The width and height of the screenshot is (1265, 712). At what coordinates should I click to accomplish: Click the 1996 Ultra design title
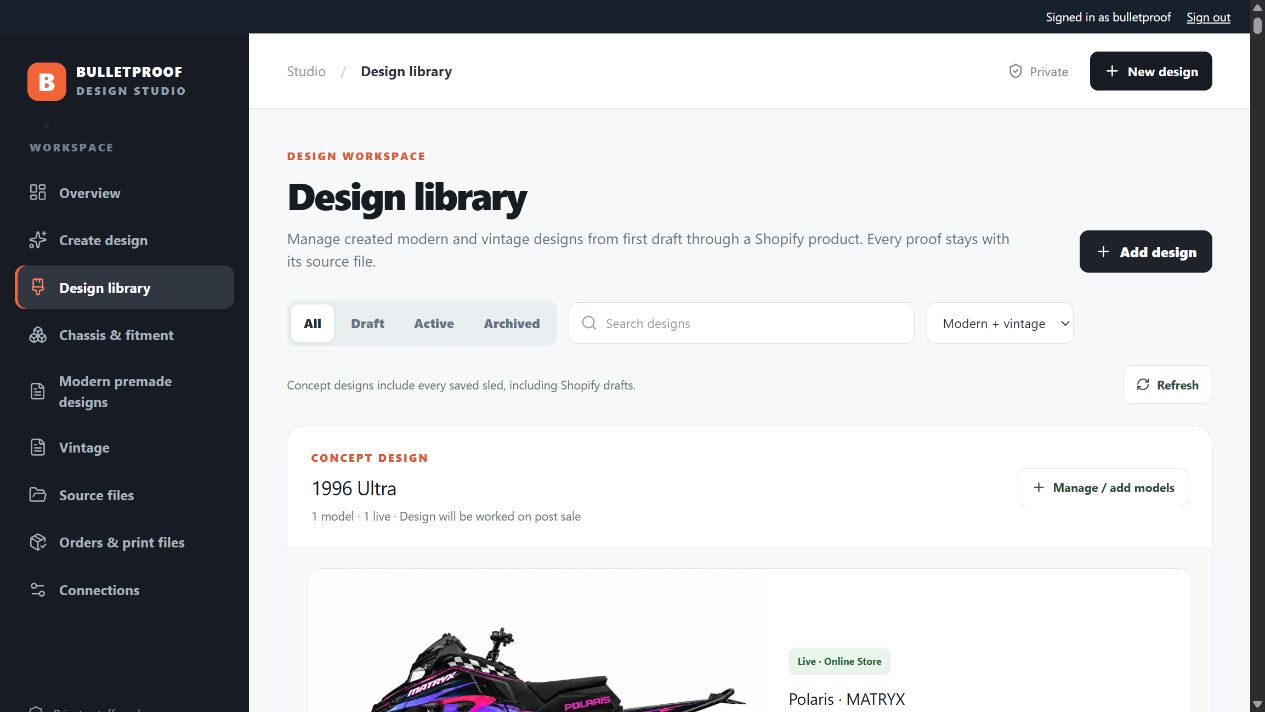click(x=354, y=489)
